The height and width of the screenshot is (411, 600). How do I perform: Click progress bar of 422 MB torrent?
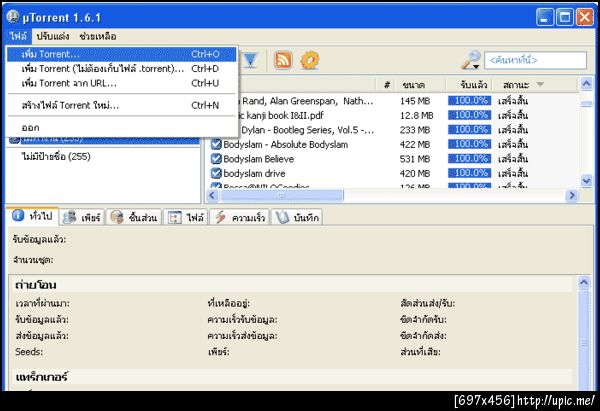[x=470, y=144]
